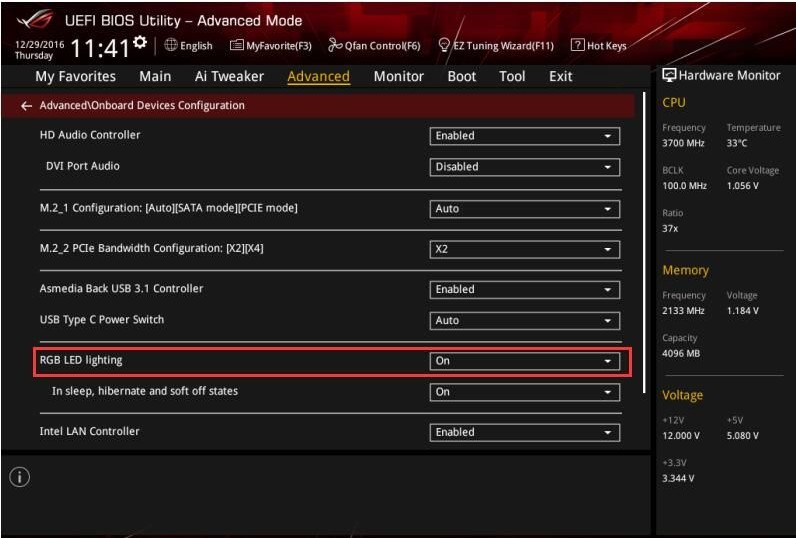Screen dimensions: 796x538
Task: Click Memory voltage value 1.184 V
Action: click(743, 311)
